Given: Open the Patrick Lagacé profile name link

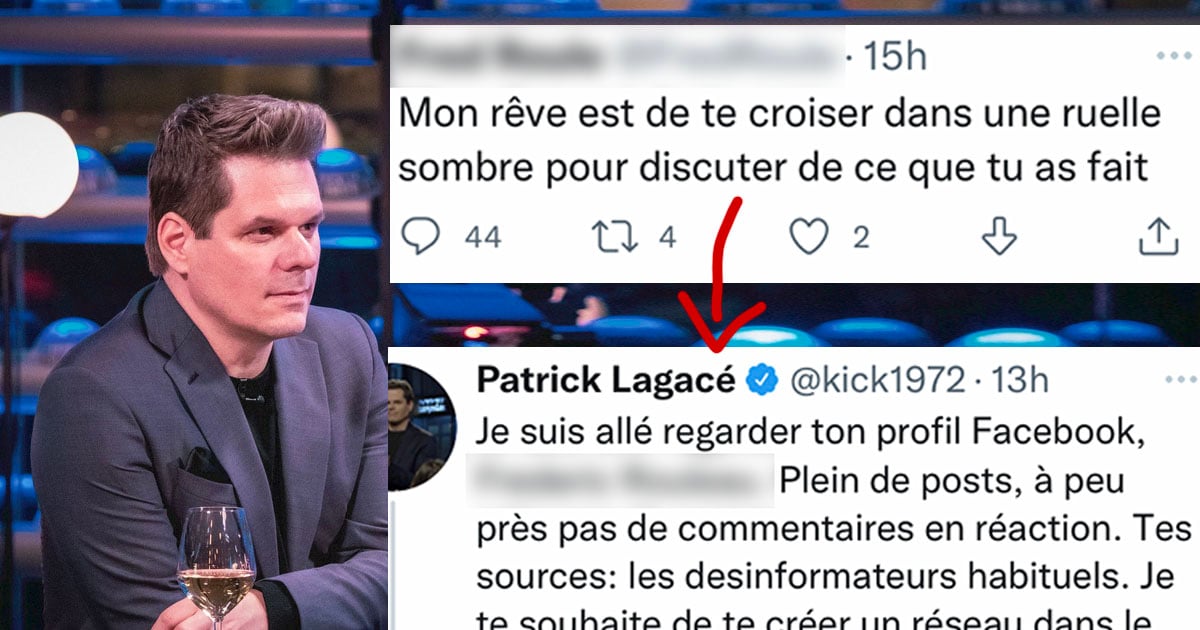Looking at the screenshot, I should [x=606, y=380].
